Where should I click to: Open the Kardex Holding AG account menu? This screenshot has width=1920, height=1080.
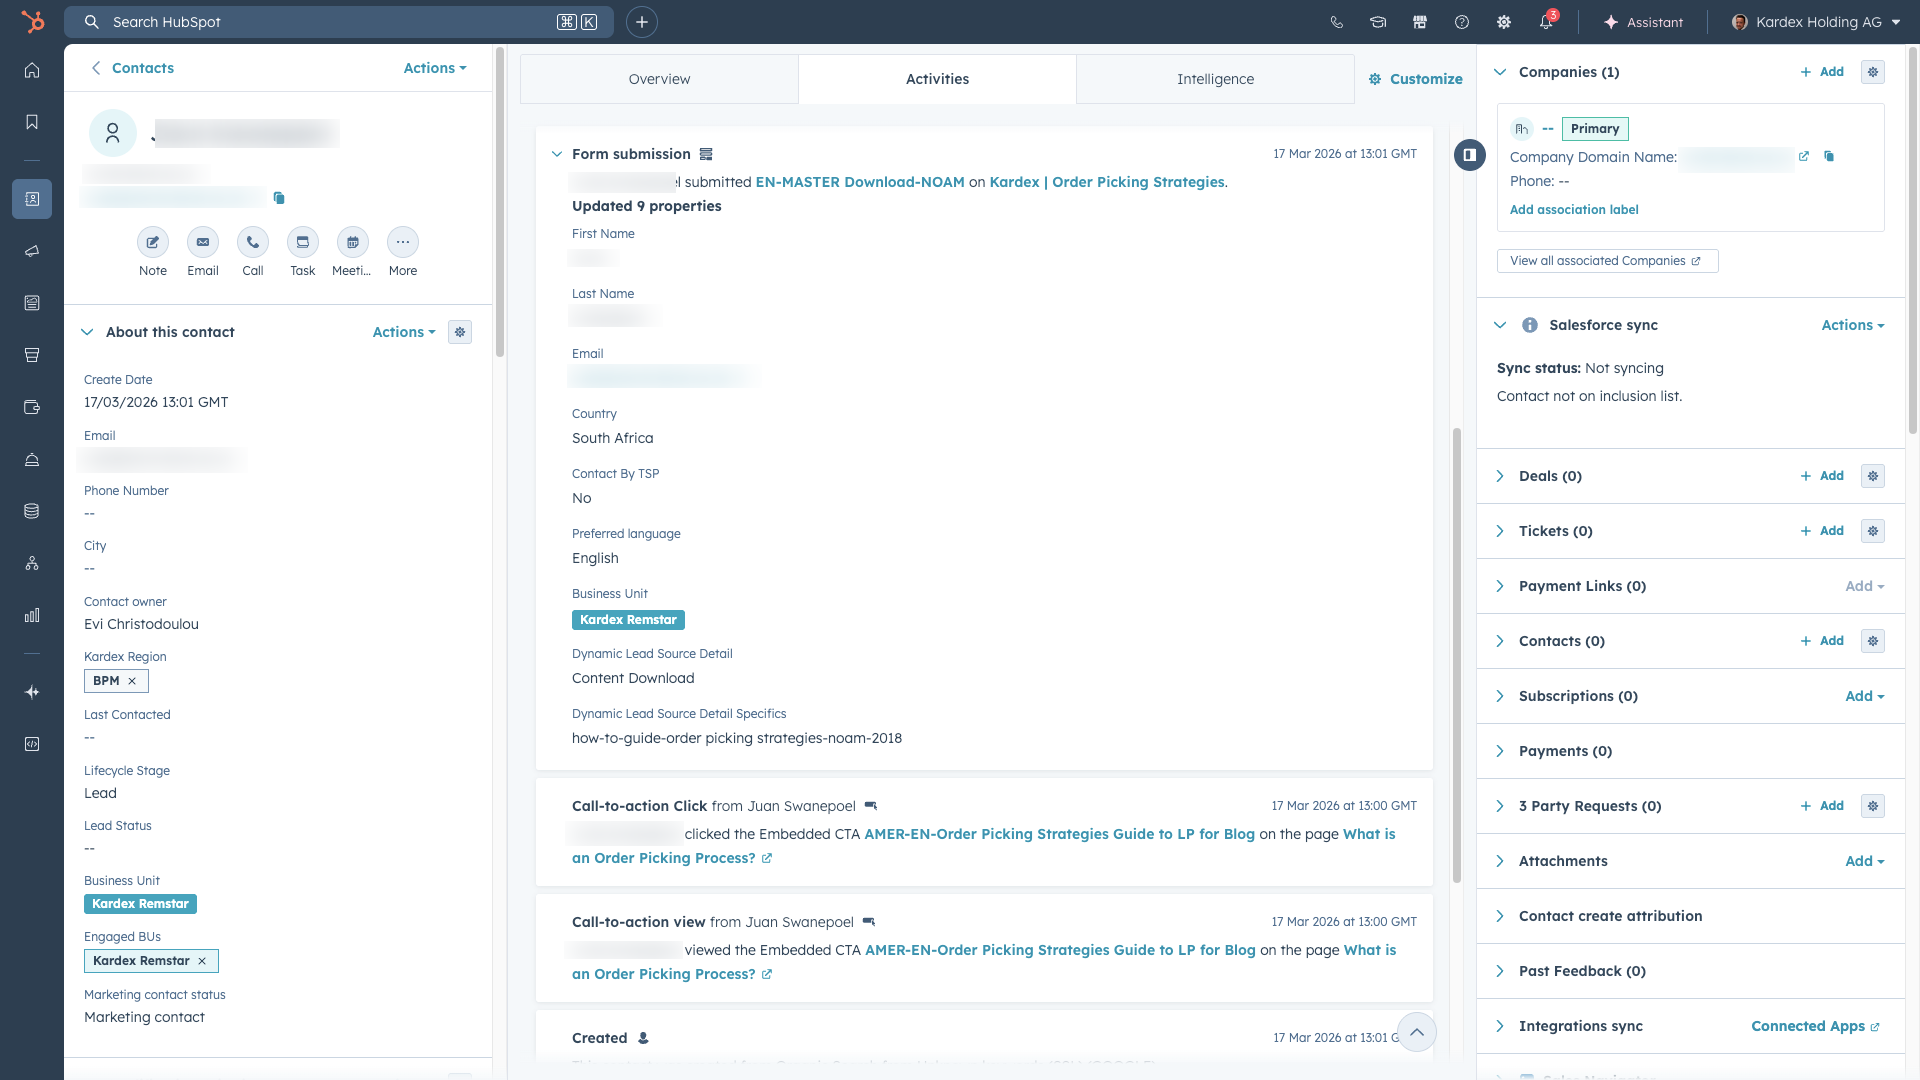[1816, 22]
